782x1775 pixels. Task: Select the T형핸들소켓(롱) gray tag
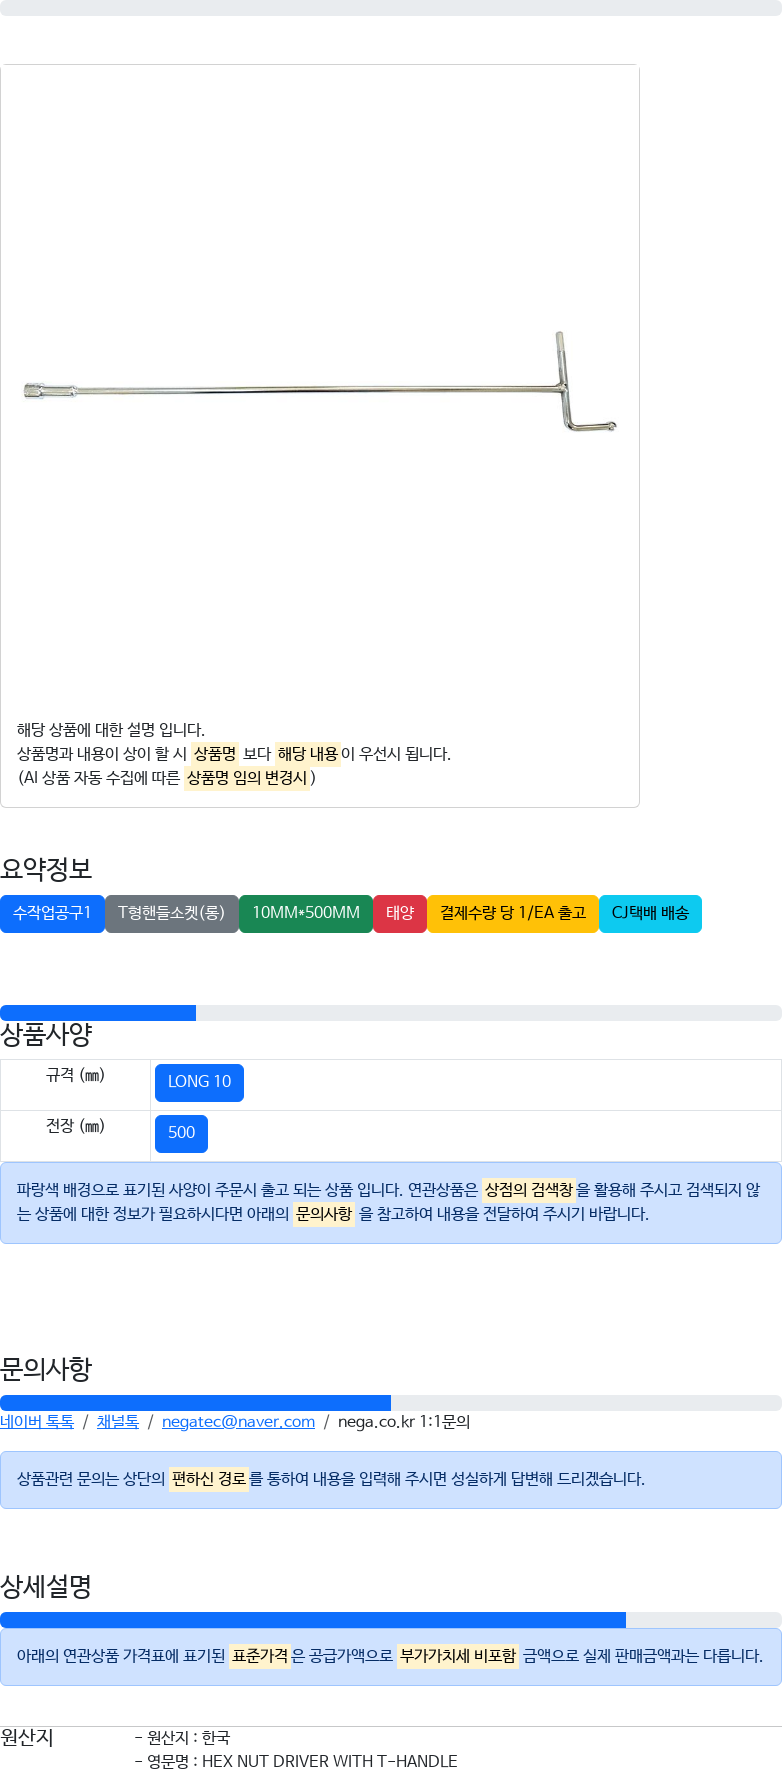click(172, 914)
